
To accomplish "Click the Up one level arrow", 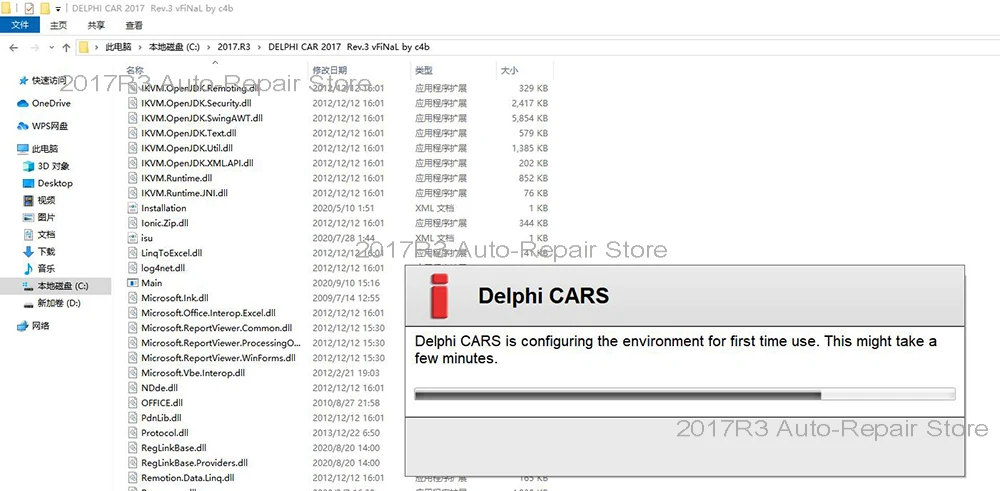I will [x=66, y=47].
